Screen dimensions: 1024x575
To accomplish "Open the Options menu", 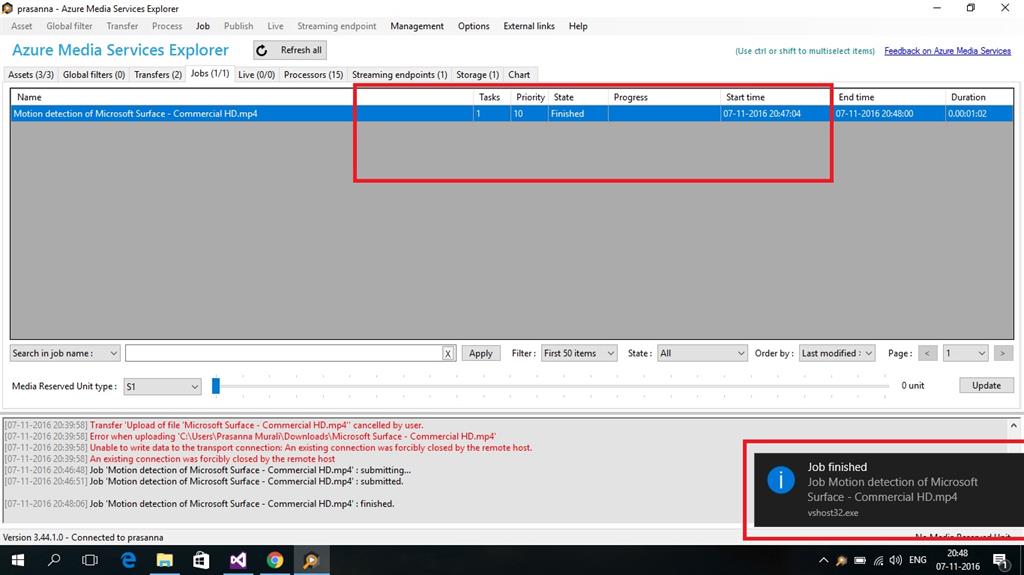I will tap(473, 26).
